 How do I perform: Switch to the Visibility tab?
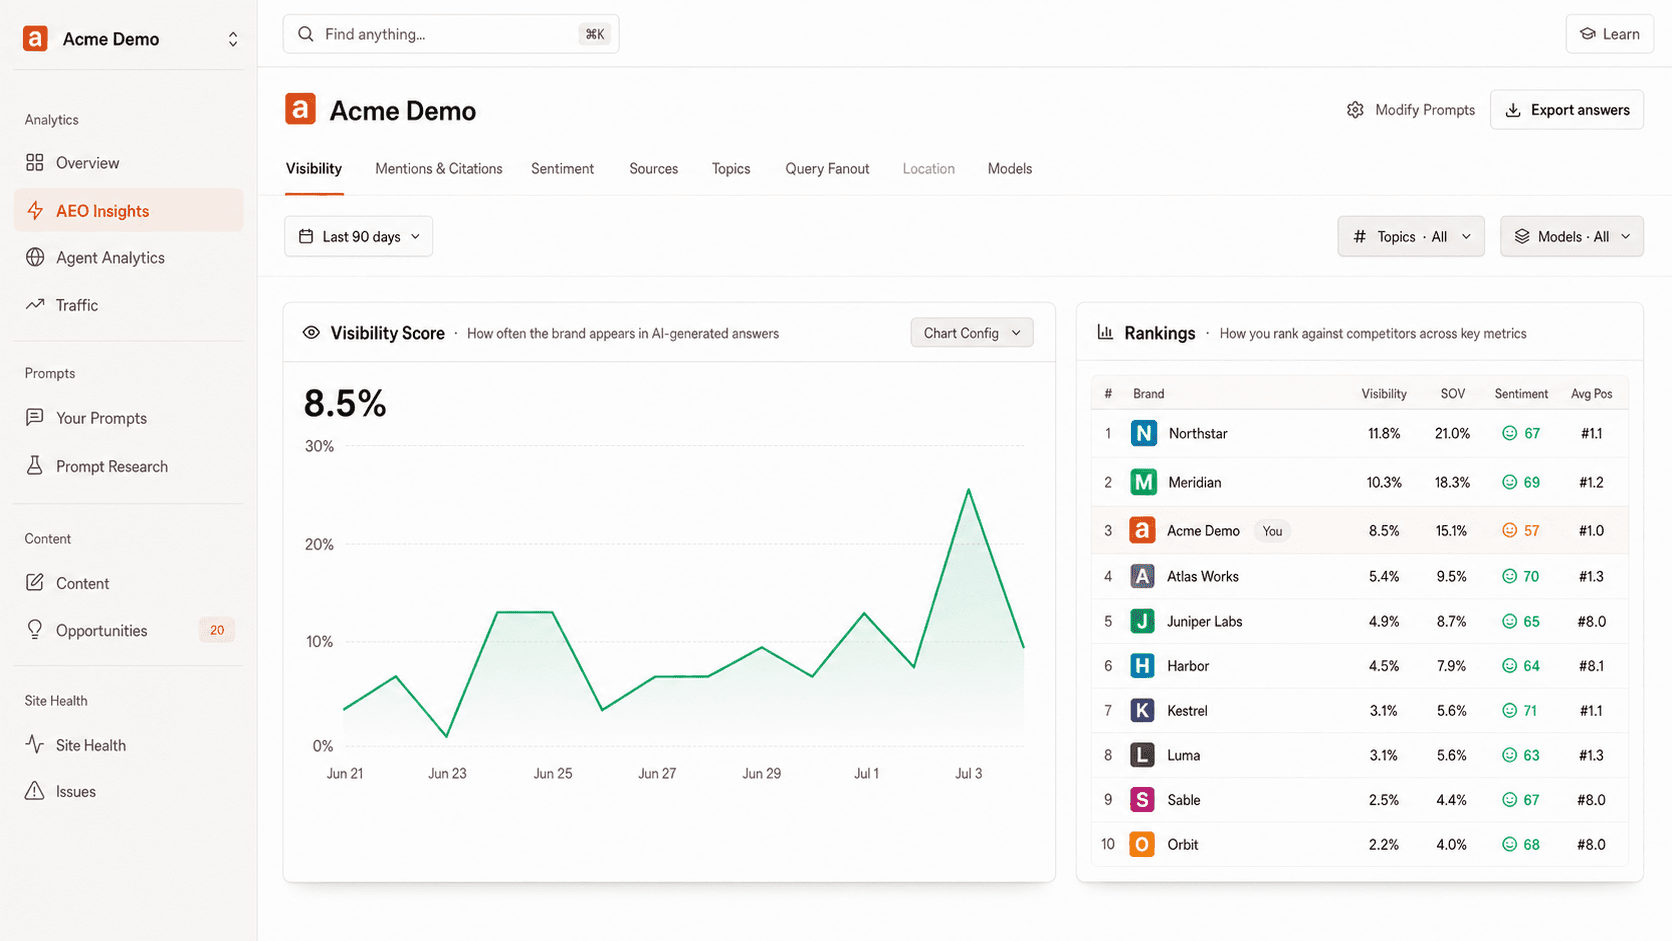pos(314,169)
